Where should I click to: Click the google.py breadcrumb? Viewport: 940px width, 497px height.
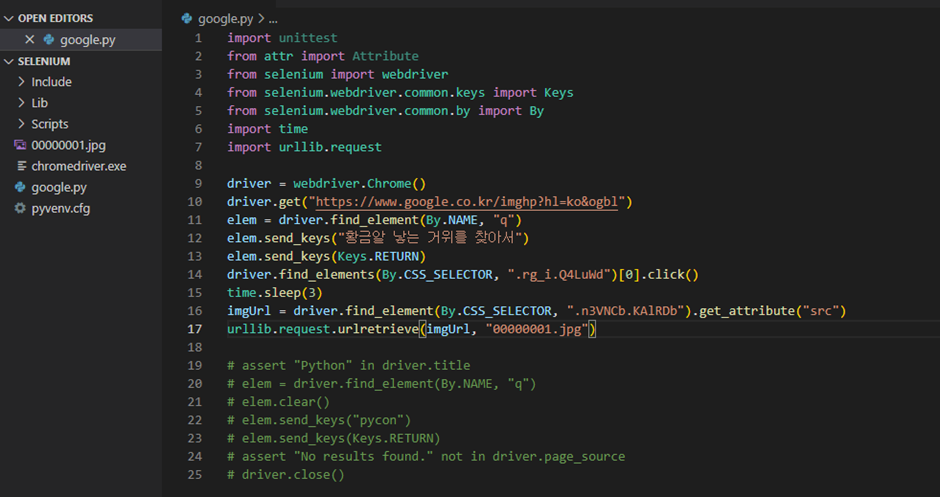[225, 19]
